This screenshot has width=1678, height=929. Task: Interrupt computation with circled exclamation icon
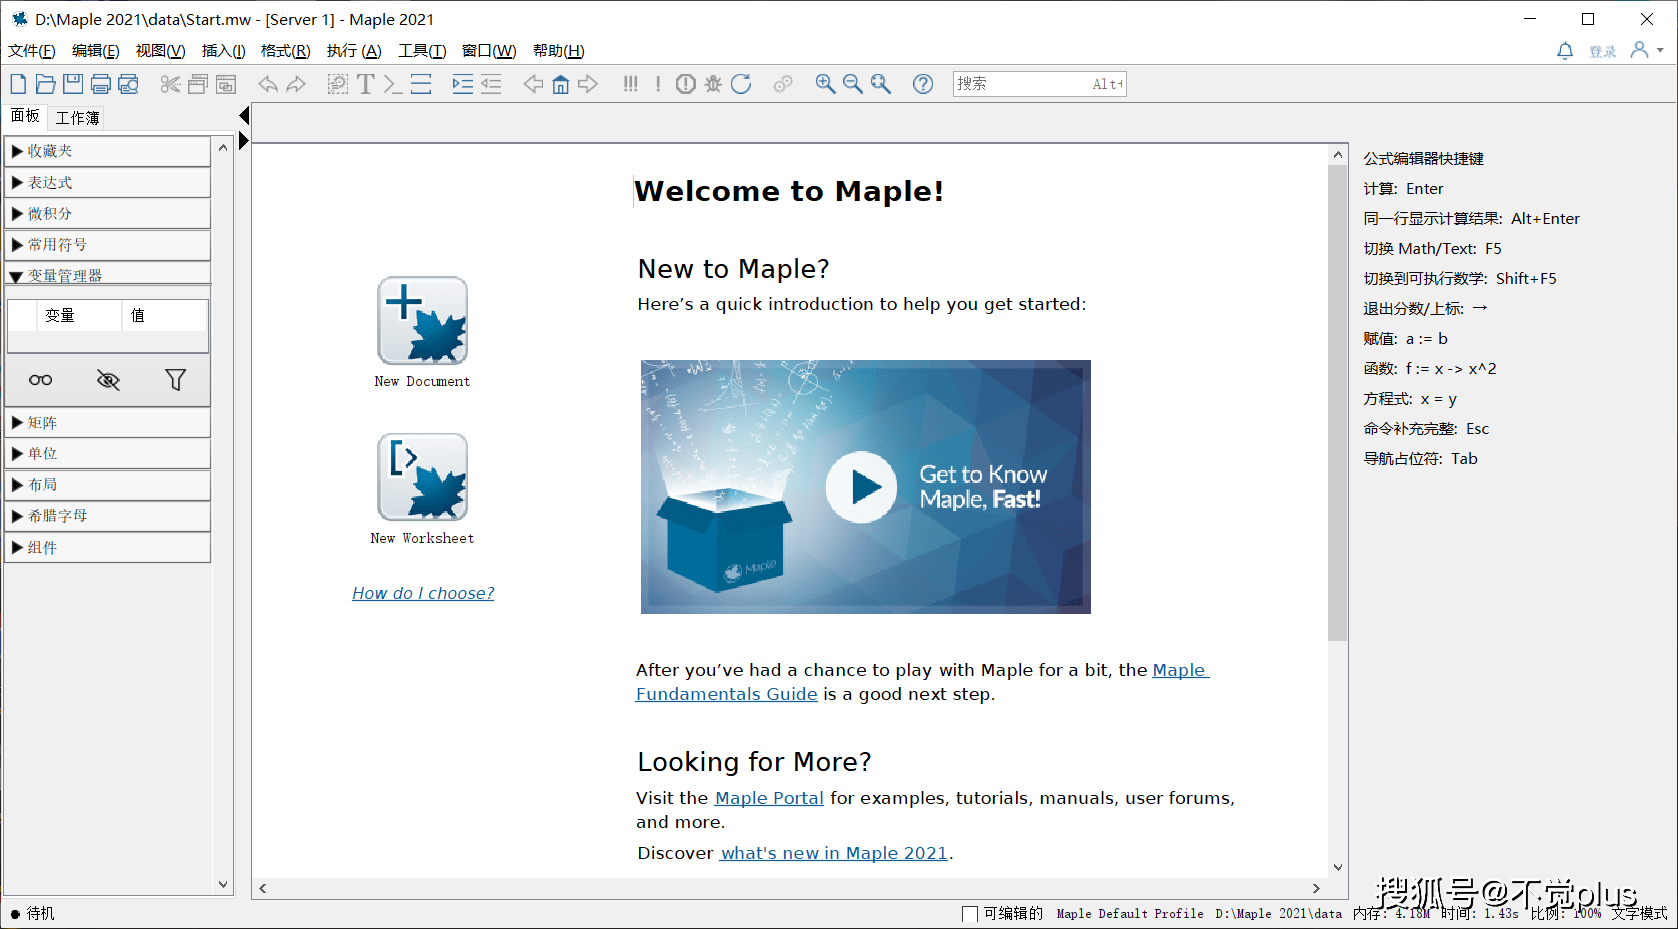point(685,84)
